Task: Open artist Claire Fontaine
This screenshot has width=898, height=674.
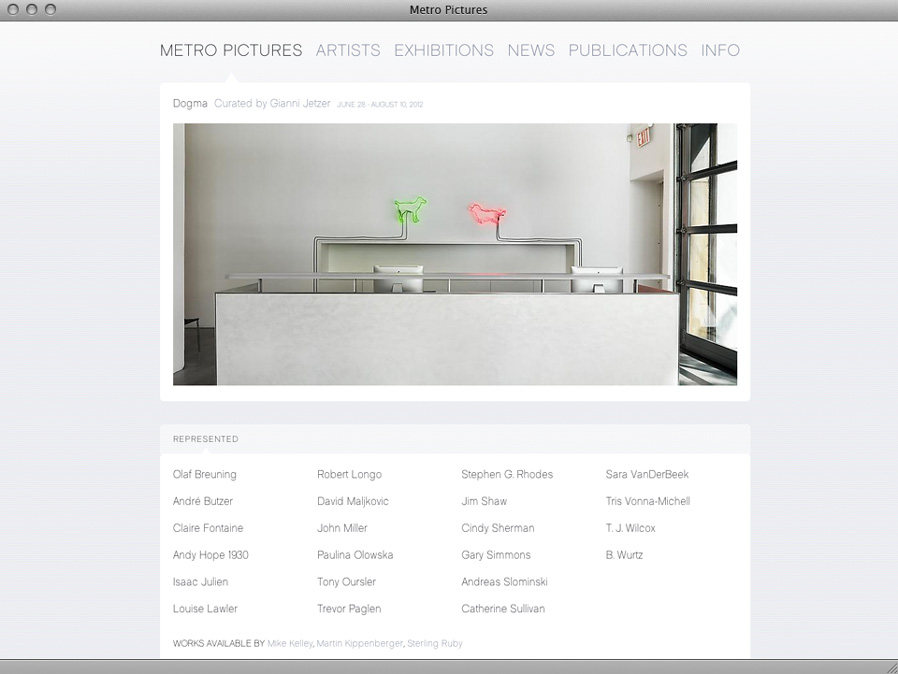Action: (x=208, y=528)
